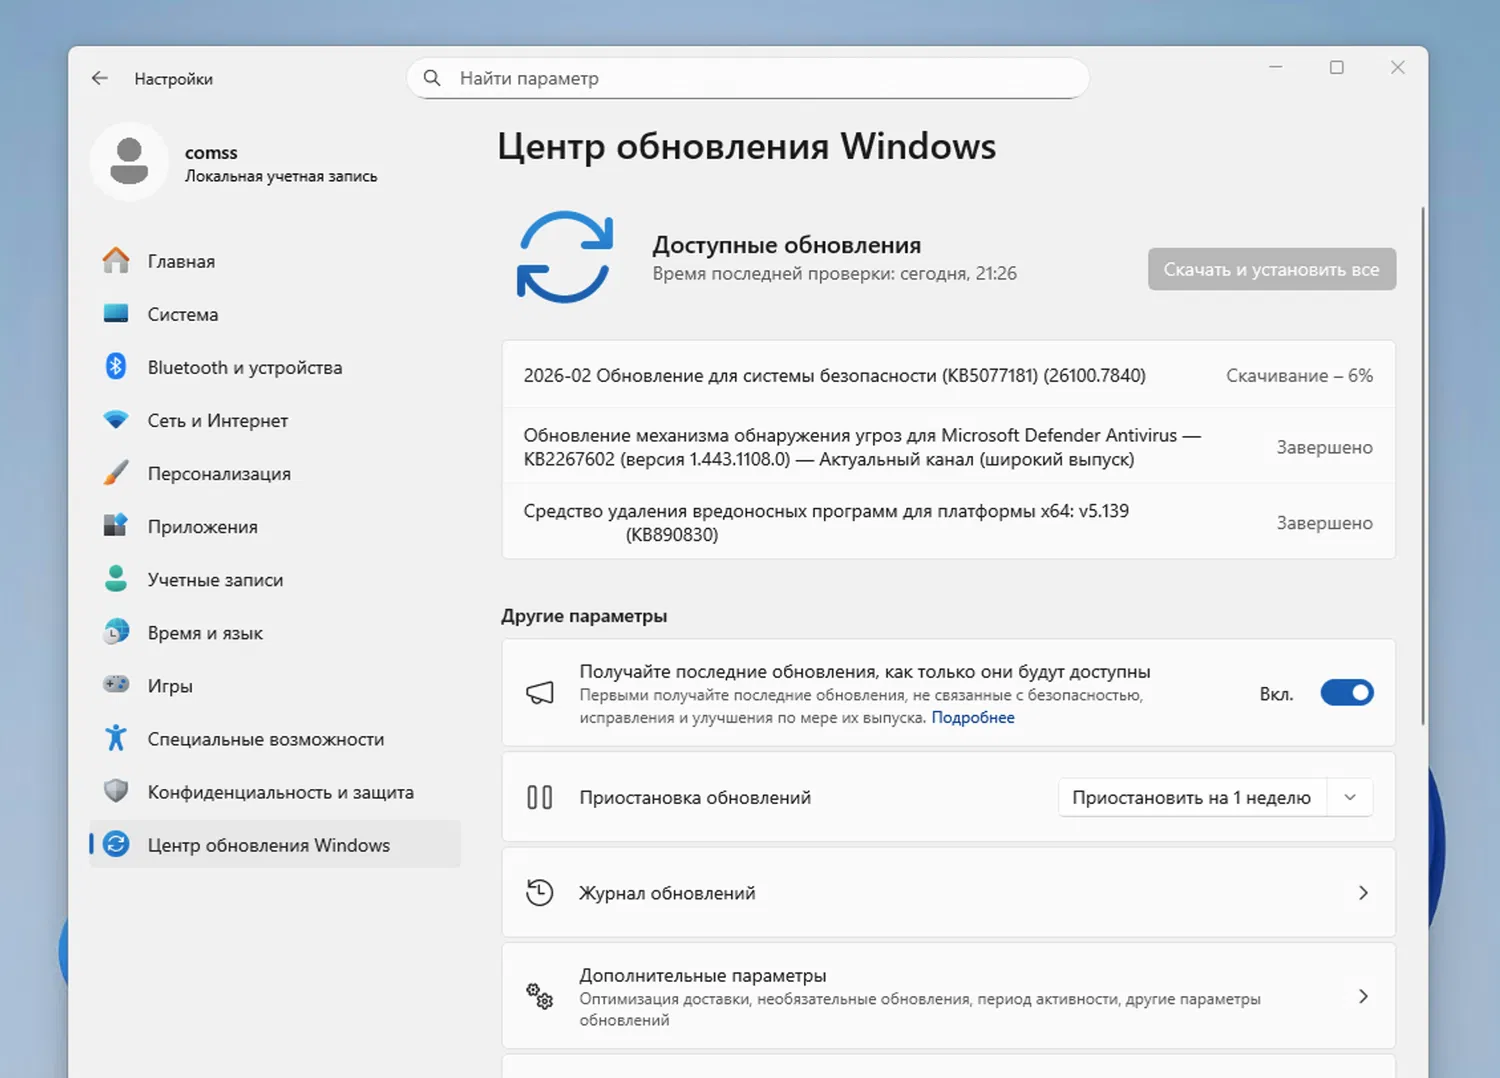Viewport: 1500px width, 1078px height.
Task: Click the Время и язык globe clock icon
Action: point(116,632)
